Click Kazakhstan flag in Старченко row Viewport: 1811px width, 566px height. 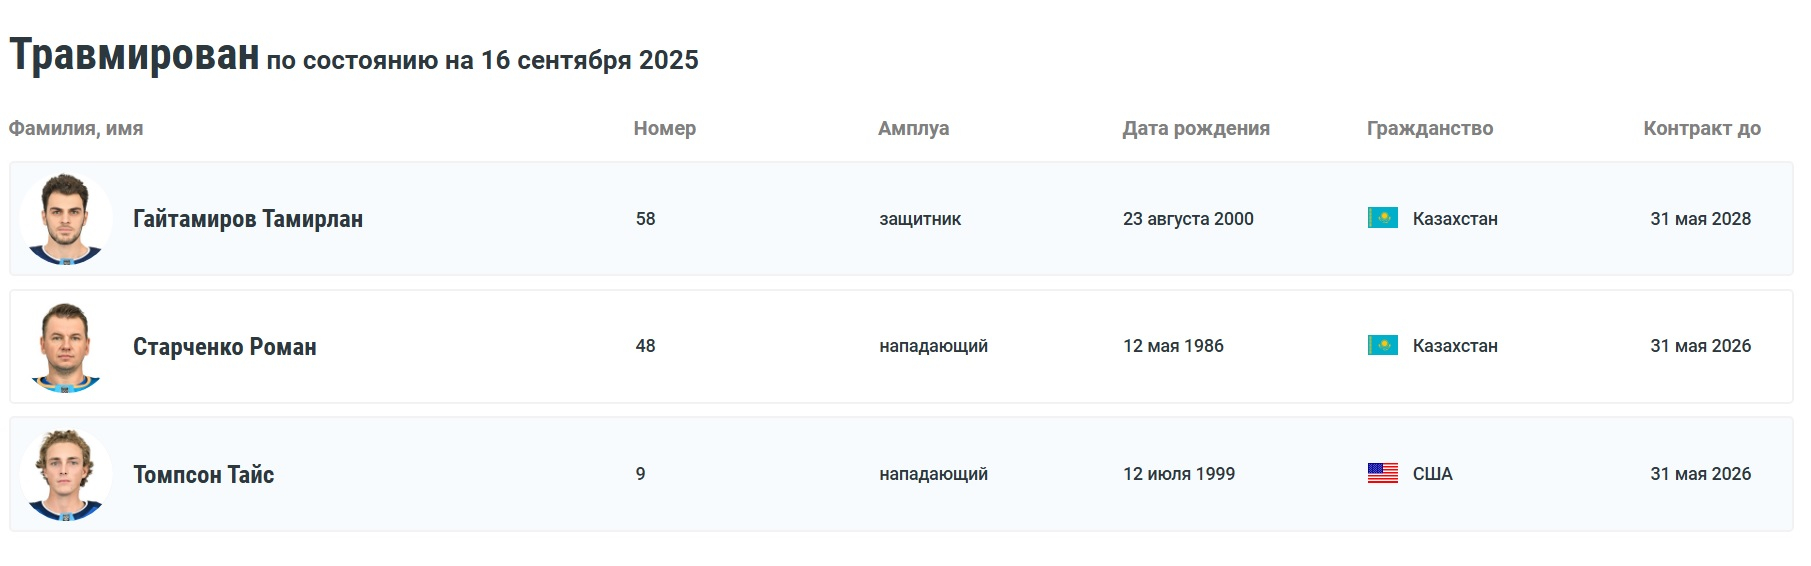[1382, 346]
